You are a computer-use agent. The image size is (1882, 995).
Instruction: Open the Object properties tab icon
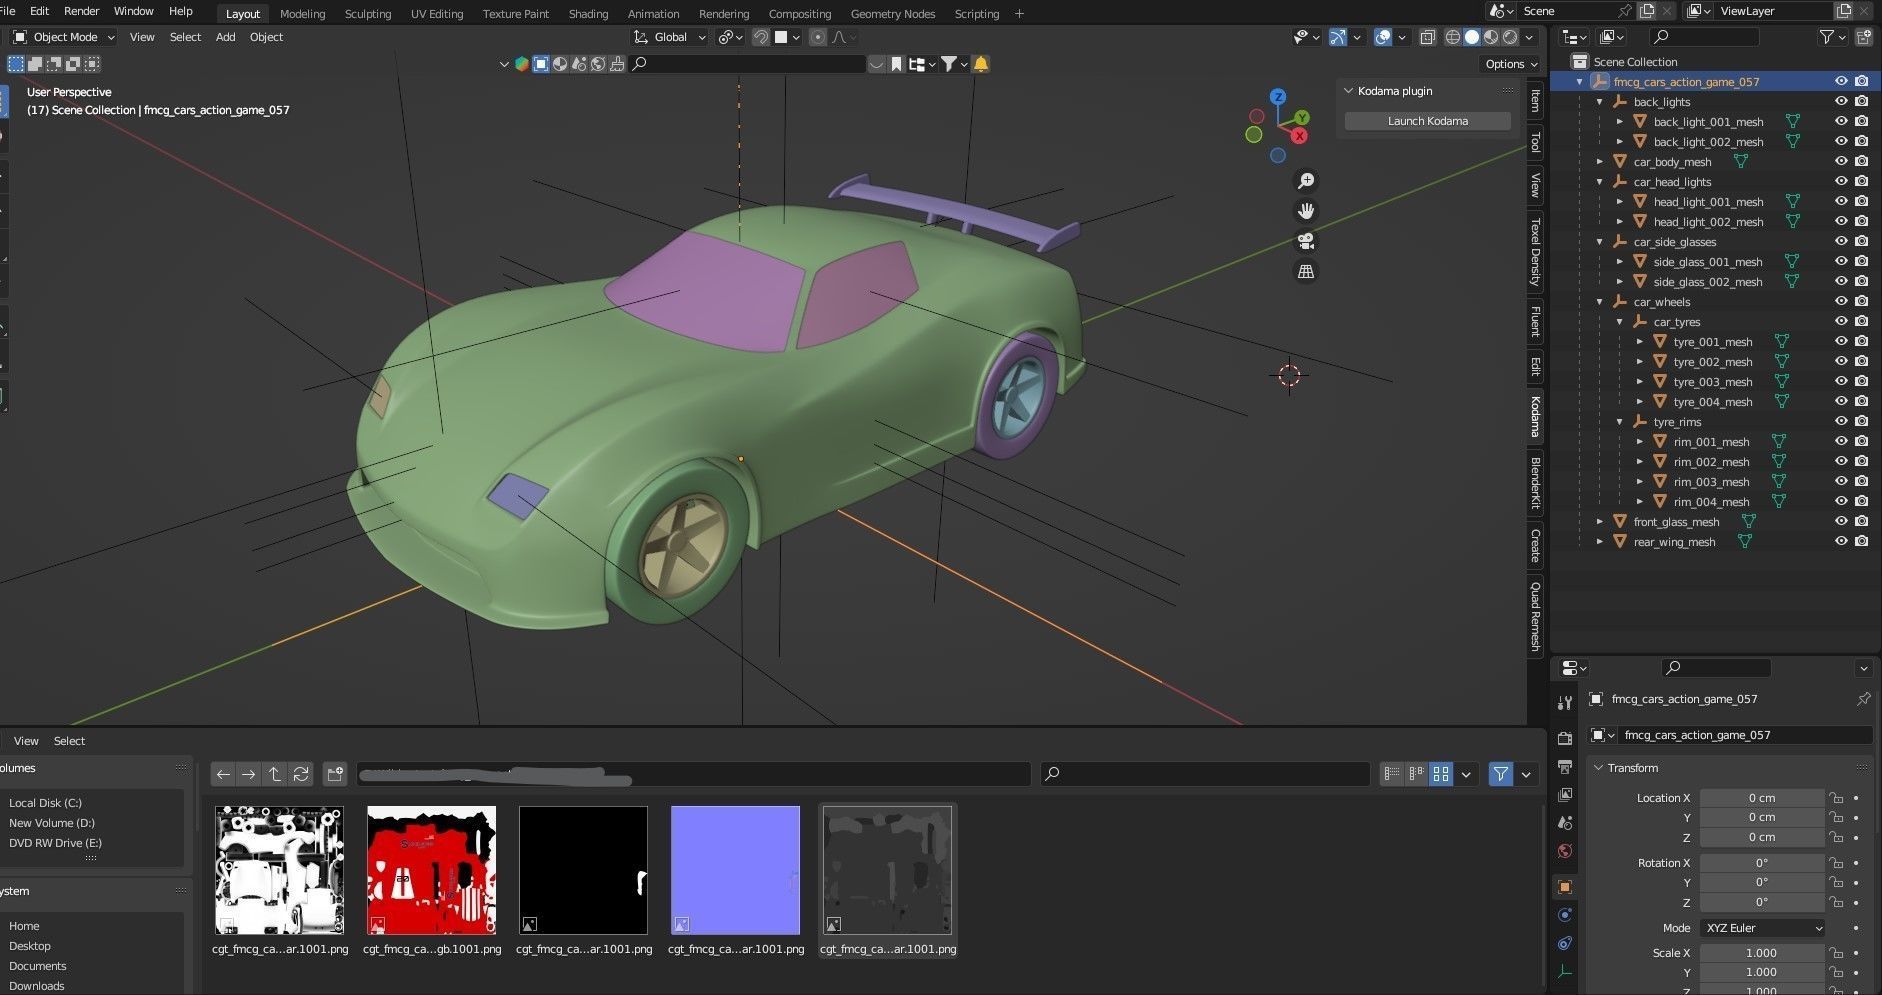tap(1565, 887)
